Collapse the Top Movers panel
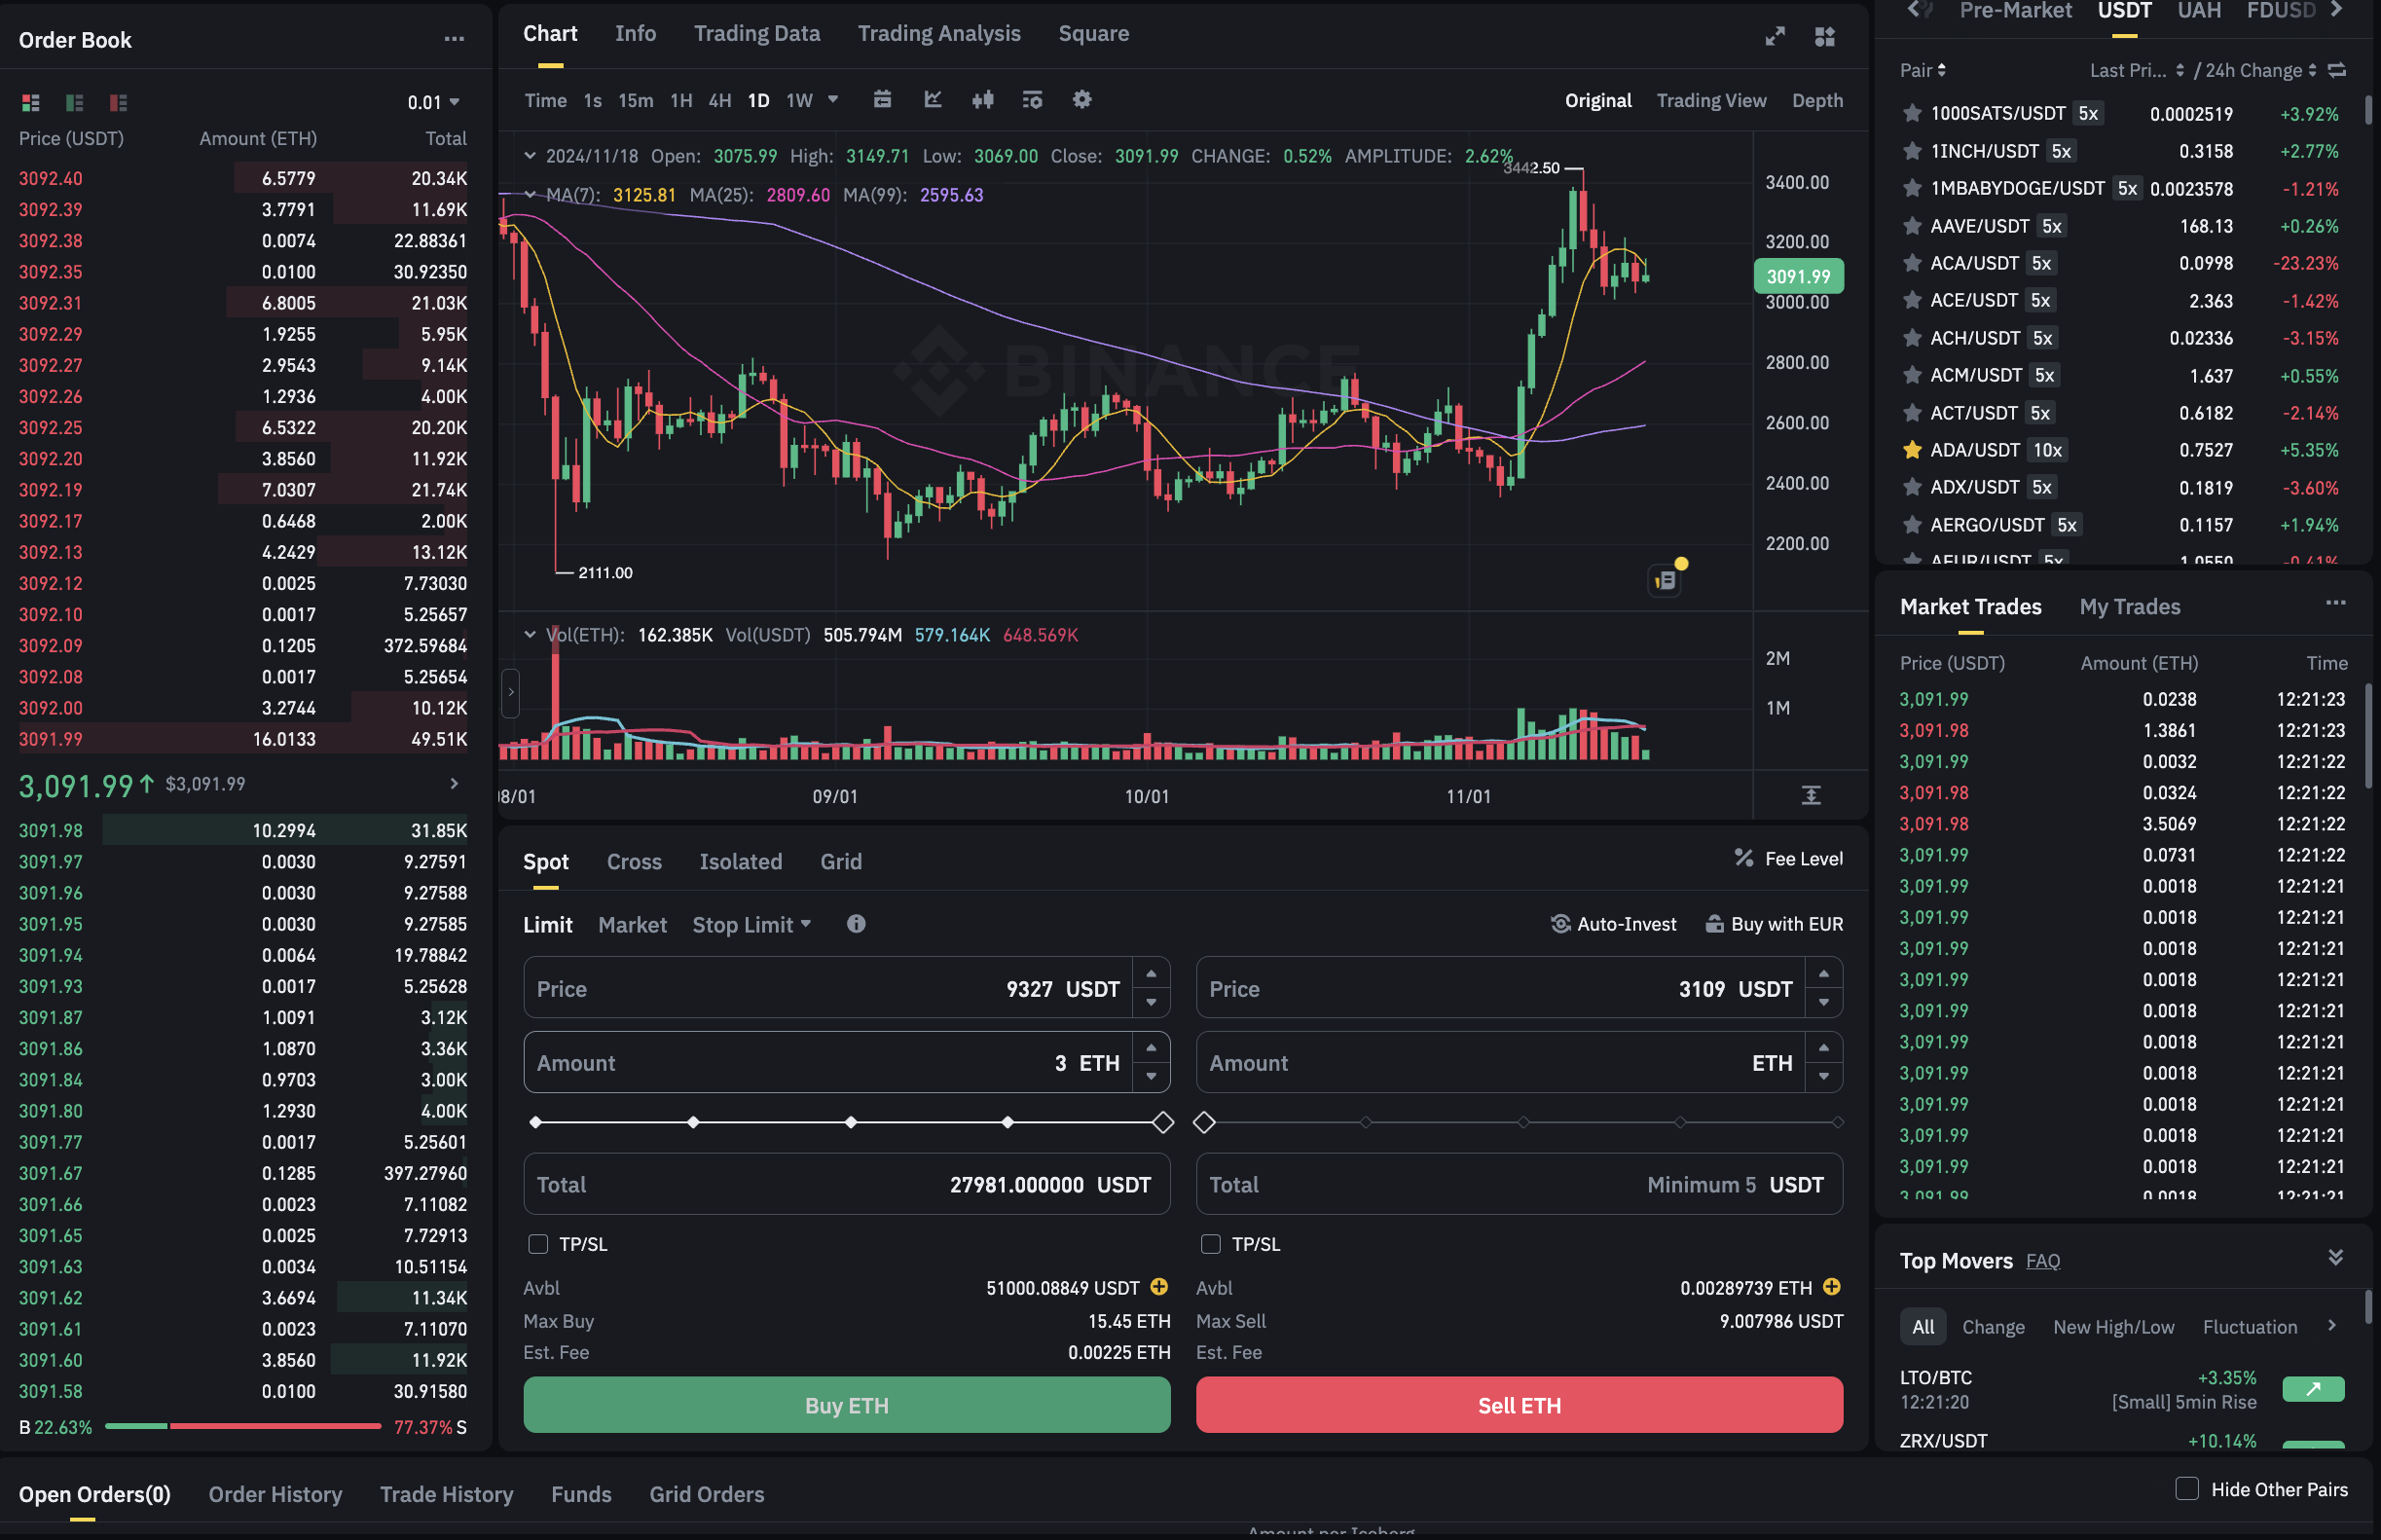Viewport: 2381px width, 1540px height. [x=2336, y=1258]
